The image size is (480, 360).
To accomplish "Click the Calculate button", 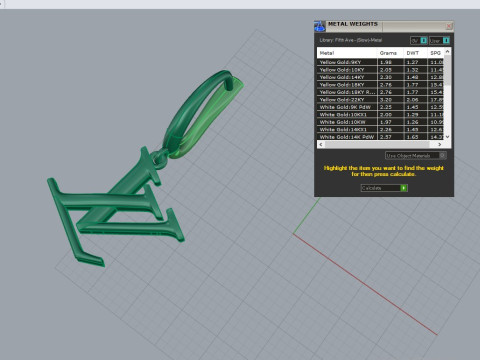I will [384, 188].
